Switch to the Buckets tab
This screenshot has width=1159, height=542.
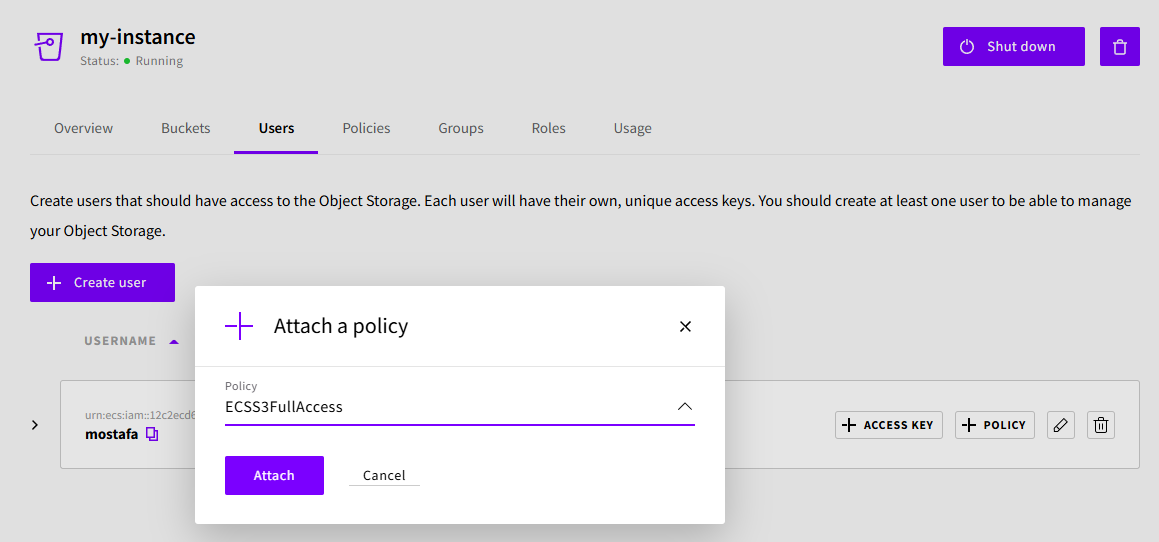186,128
